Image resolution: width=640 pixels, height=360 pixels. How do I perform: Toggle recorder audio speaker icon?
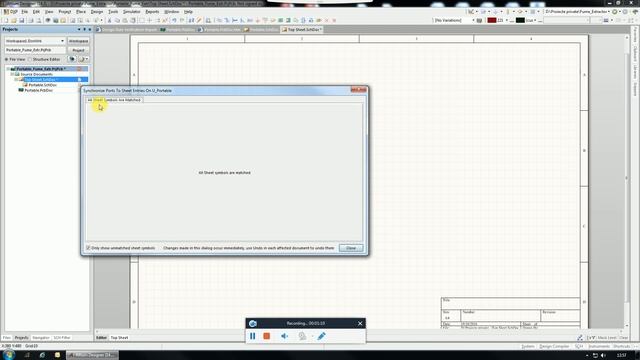click(x=284, y=336)
